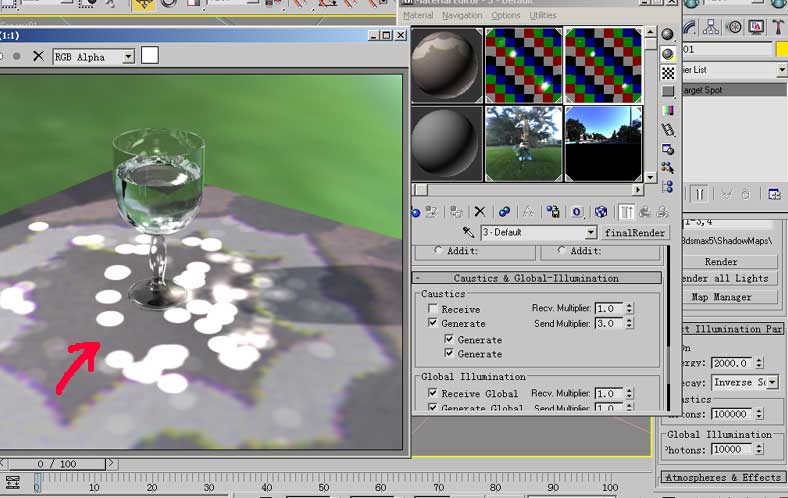This screenshot has height=498, width=788.
Task: Uncheck second indented Generate checkbox
Action: (x=449, y=353)
